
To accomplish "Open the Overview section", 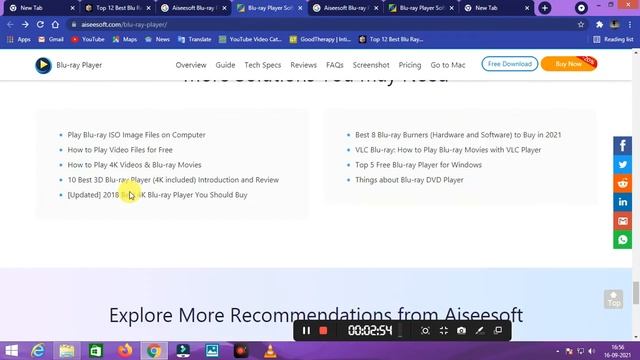I will coord(191,65).
